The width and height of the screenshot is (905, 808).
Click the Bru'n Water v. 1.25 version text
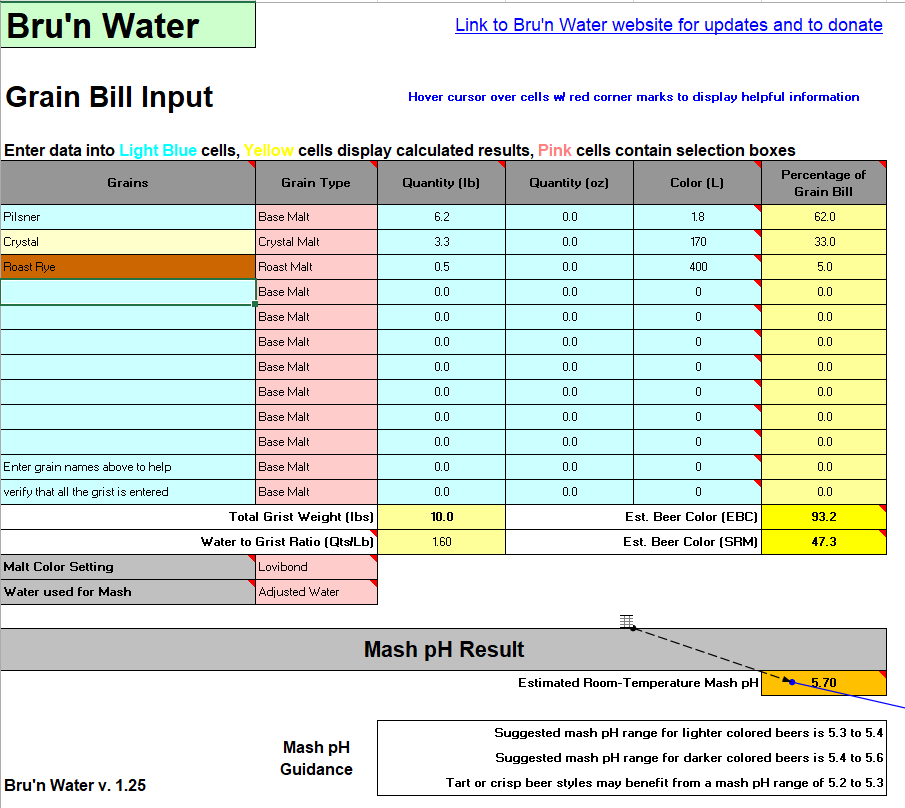[75, 785]
